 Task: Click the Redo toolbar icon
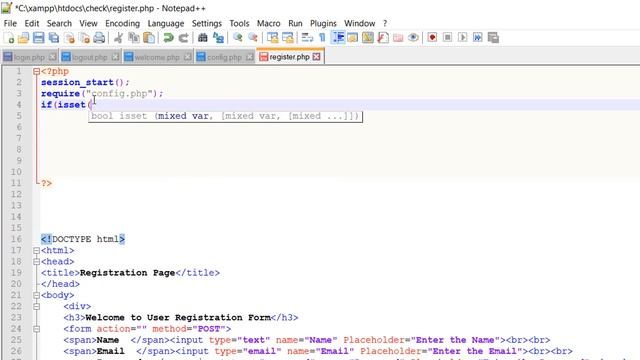pyautogui.click(x=183, y=38)
